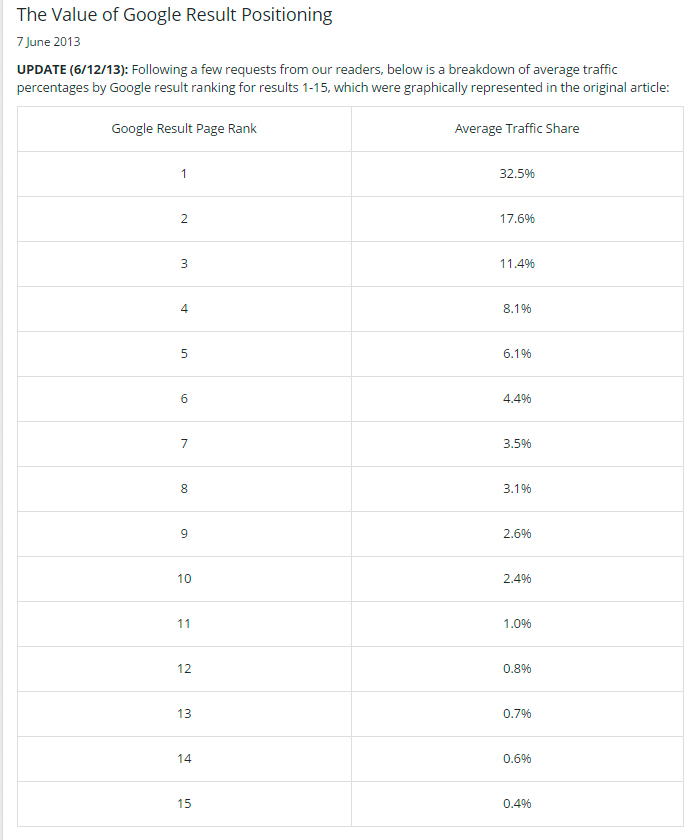Click the rank 4 cell
The image size is (696, 840).
point(184,309)
